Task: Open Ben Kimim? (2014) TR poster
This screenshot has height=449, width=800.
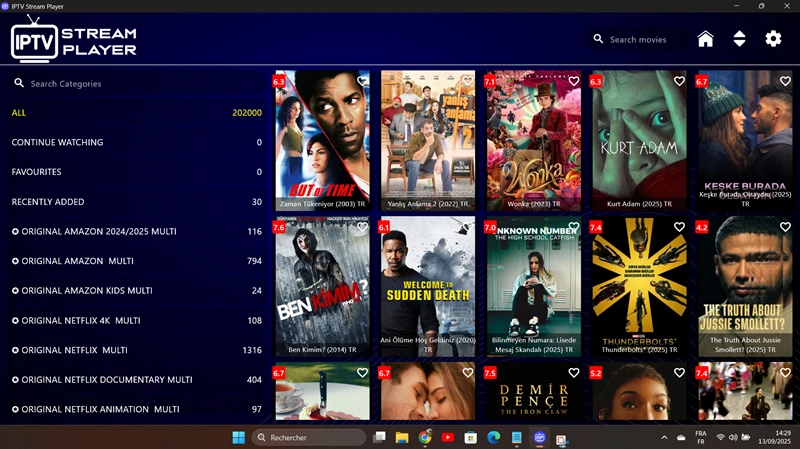Action: pos(322,286)
